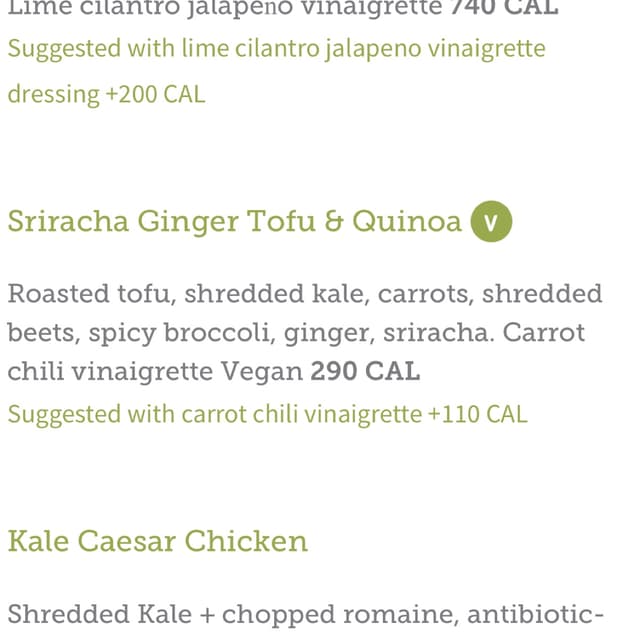Select the suggested lime cilantro jalapeno vinaigrette line
The width and height of the screenshot is (640, 640).
pos(277,49)
